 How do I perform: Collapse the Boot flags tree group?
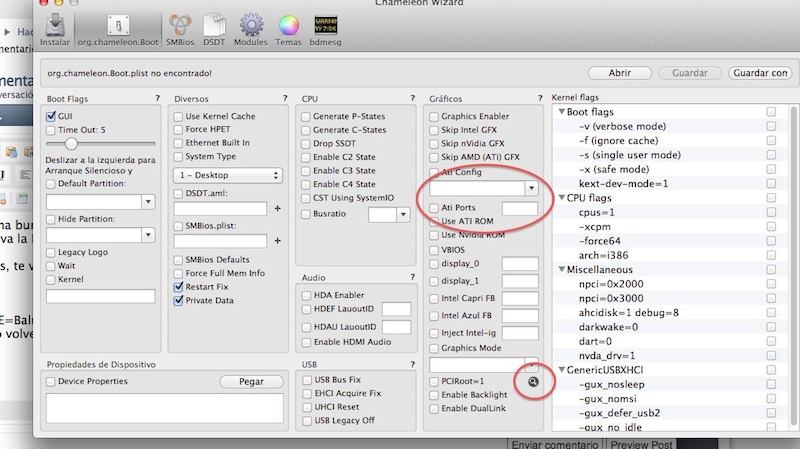pos(561,111)
